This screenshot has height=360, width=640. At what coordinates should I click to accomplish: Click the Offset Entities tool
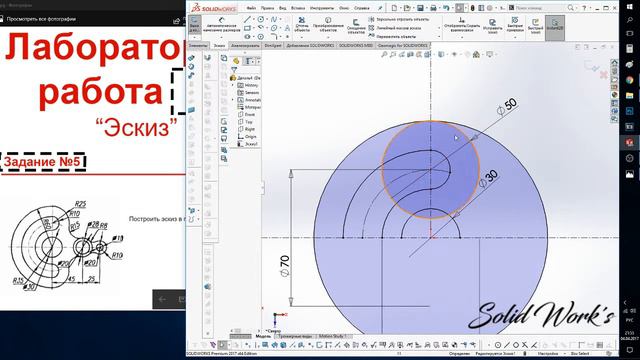point(356,26)
